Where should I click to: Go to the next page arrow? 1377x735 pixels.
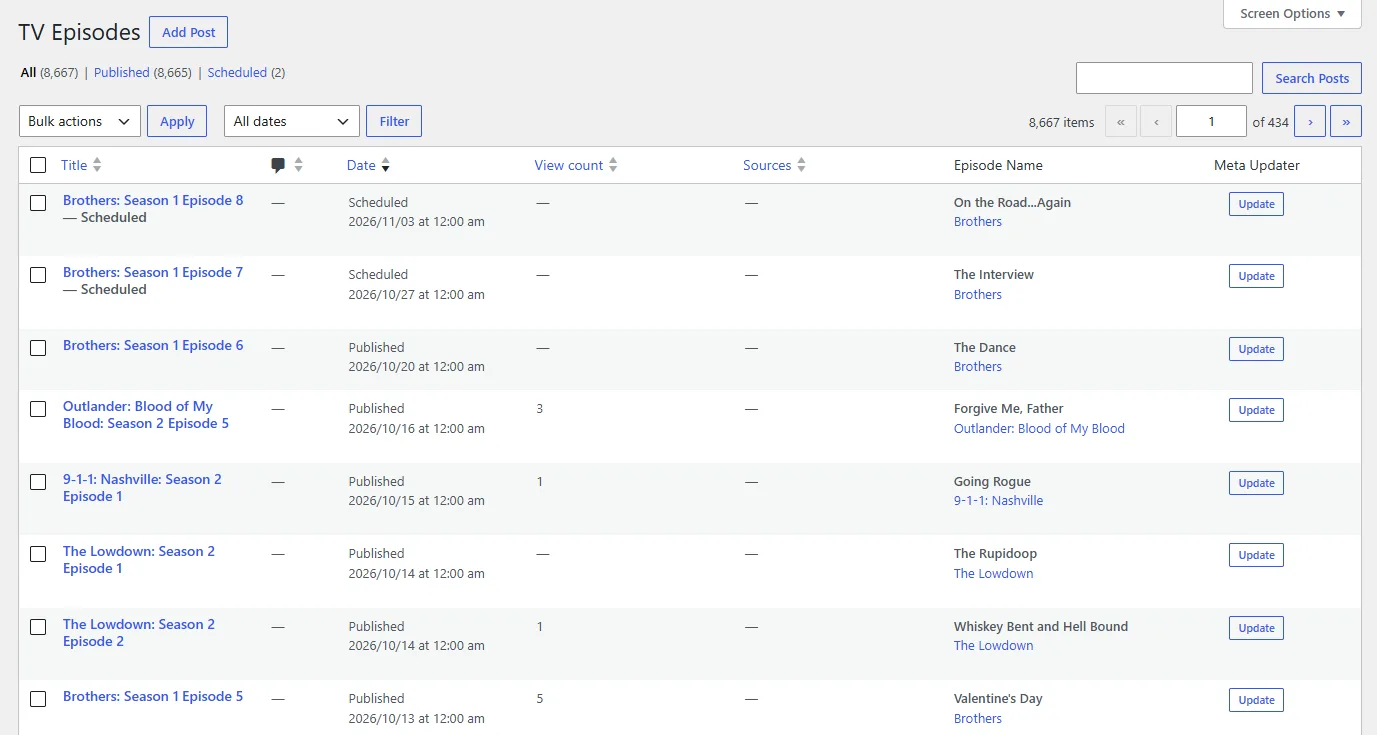1310,121
